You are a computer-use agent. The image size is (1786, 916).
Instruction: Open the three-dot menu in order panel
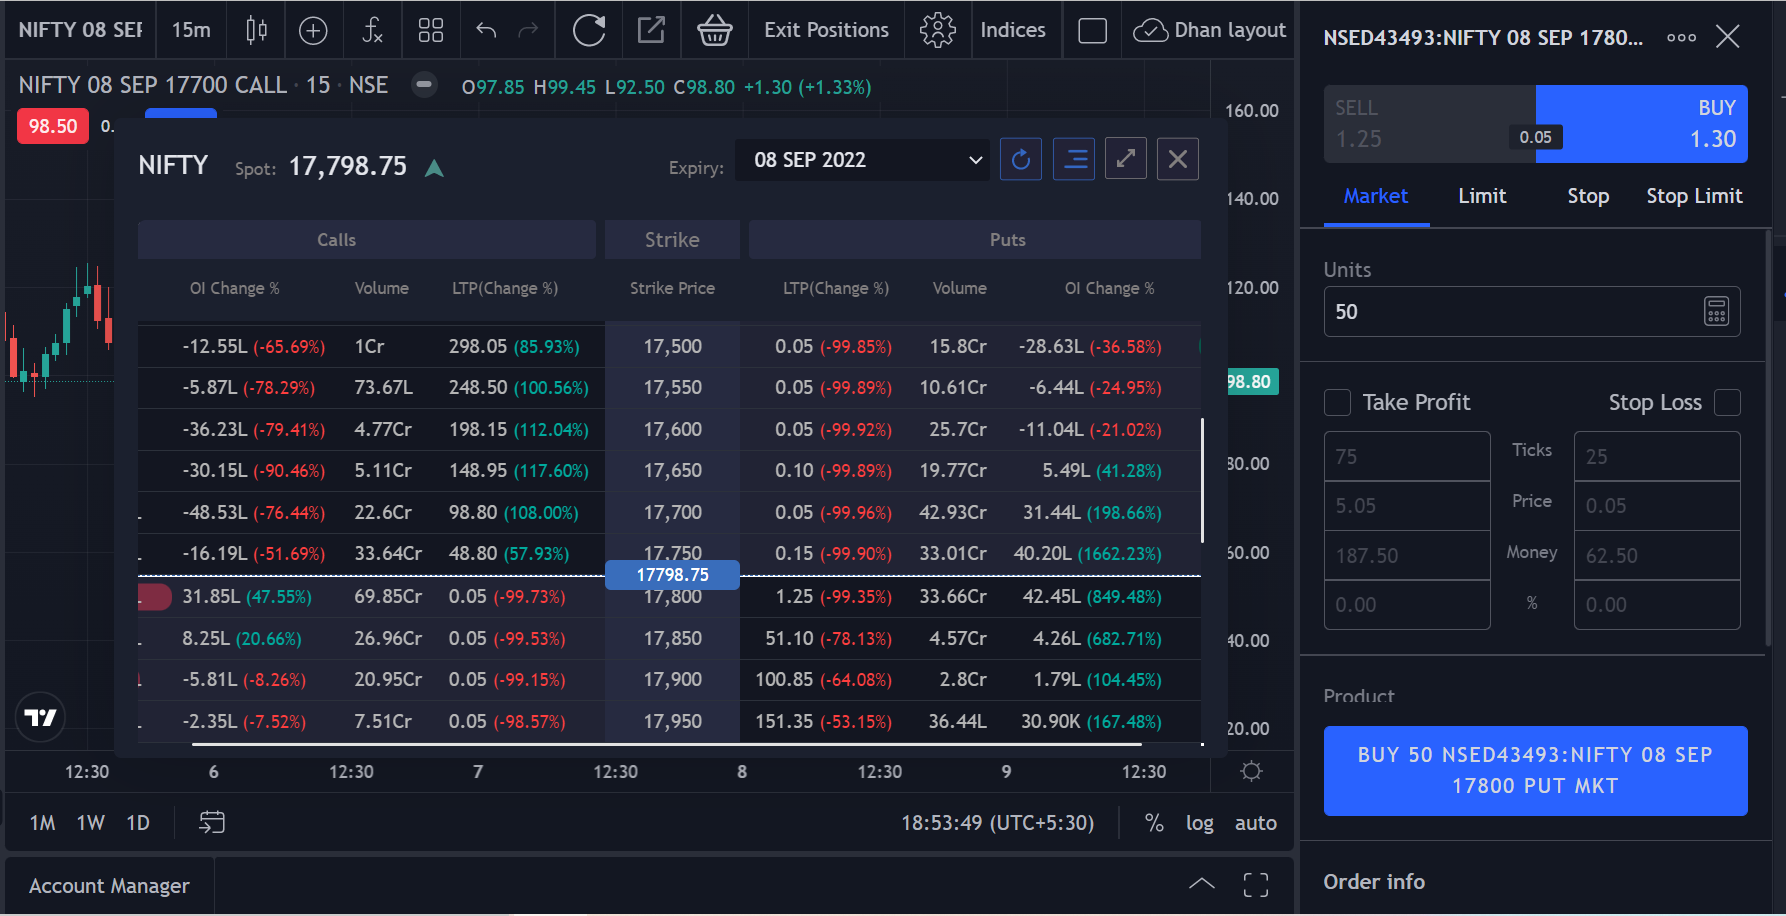pos(1681,37)
